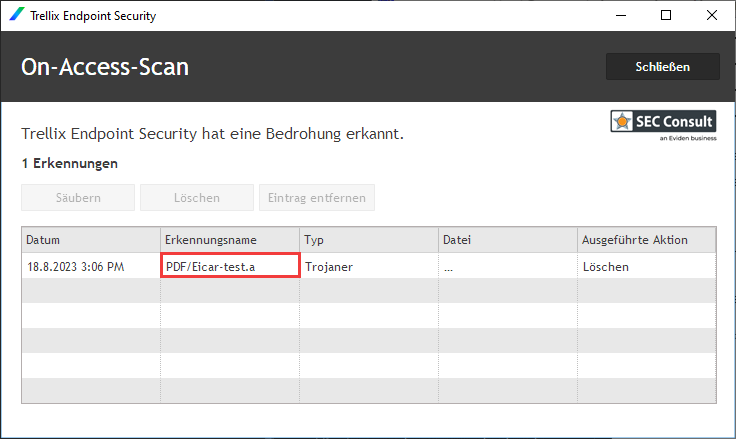The image size is (736, 439).
Task: Click the Ausgeführte Aktion column header
Action: (647, 240)
